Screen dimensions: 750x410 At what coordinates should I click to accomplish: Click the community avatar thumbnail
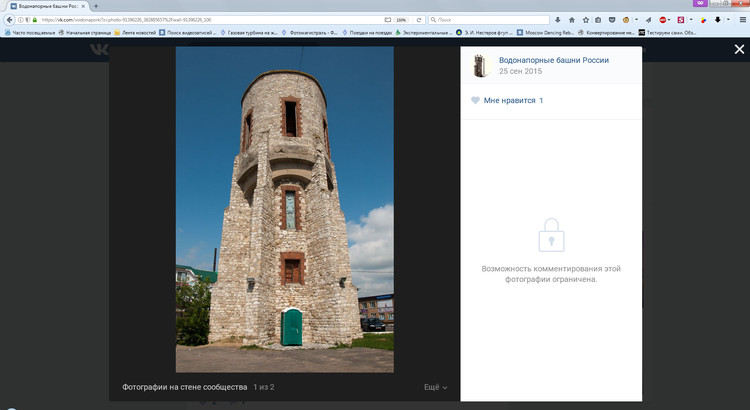tap(482, 66)
